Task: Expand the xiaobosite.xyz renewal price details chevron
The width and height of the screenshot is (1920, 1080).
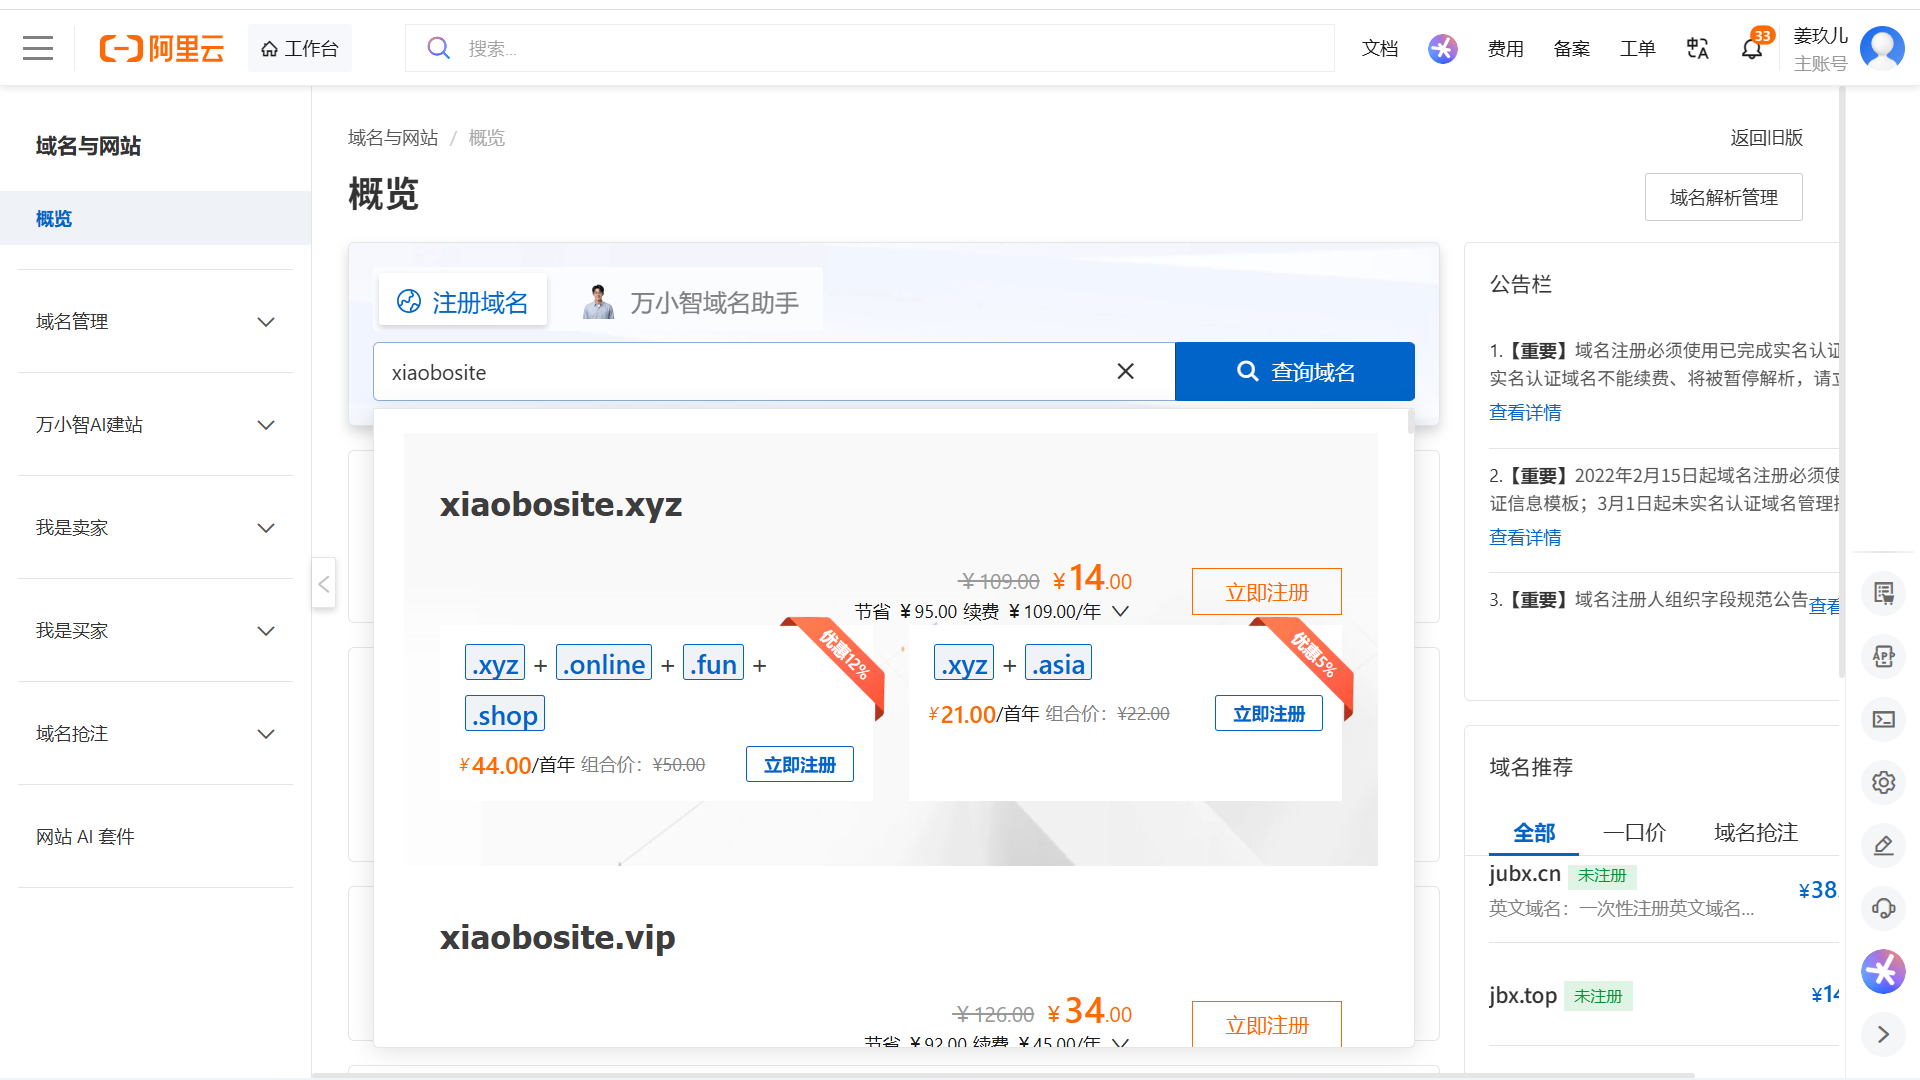Action: 1121,611
